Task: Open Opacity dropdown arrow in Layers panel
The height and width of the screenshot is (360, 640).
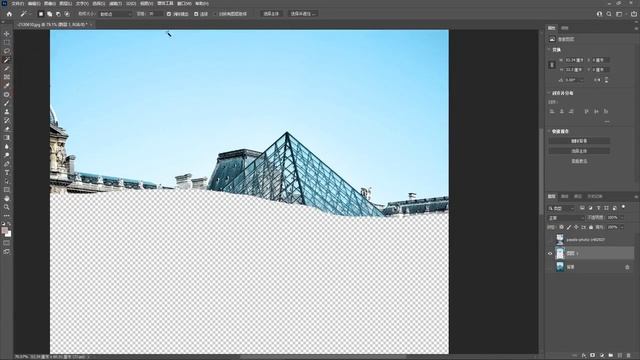Action: coord(622,218)
